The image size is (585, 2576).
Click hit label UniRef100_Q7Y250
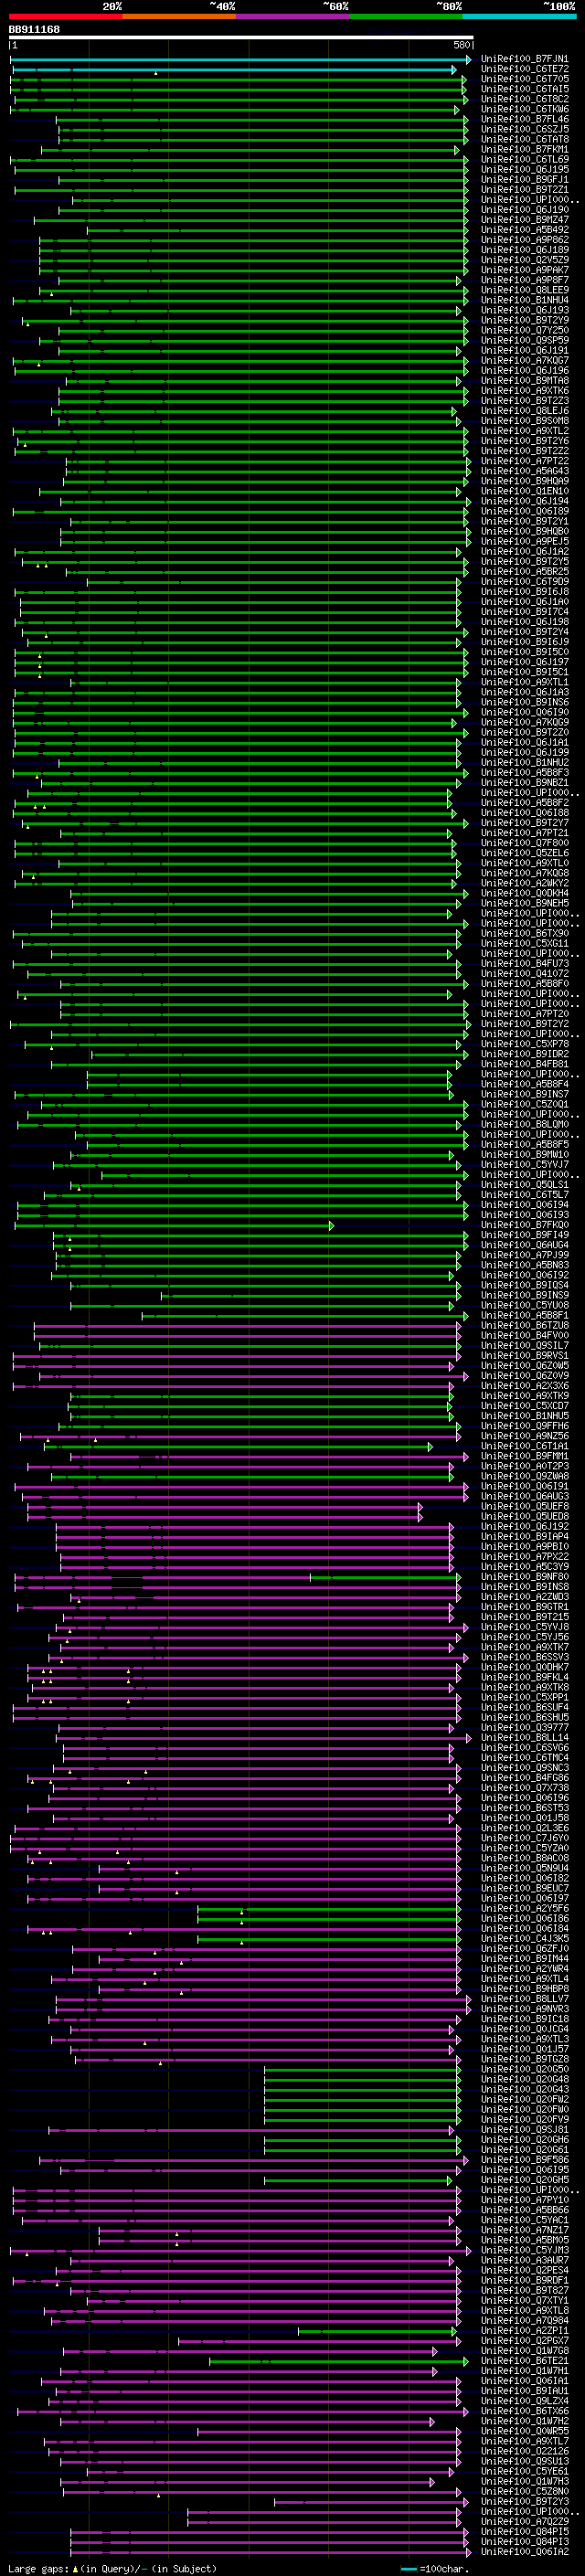tap(524, 330)
